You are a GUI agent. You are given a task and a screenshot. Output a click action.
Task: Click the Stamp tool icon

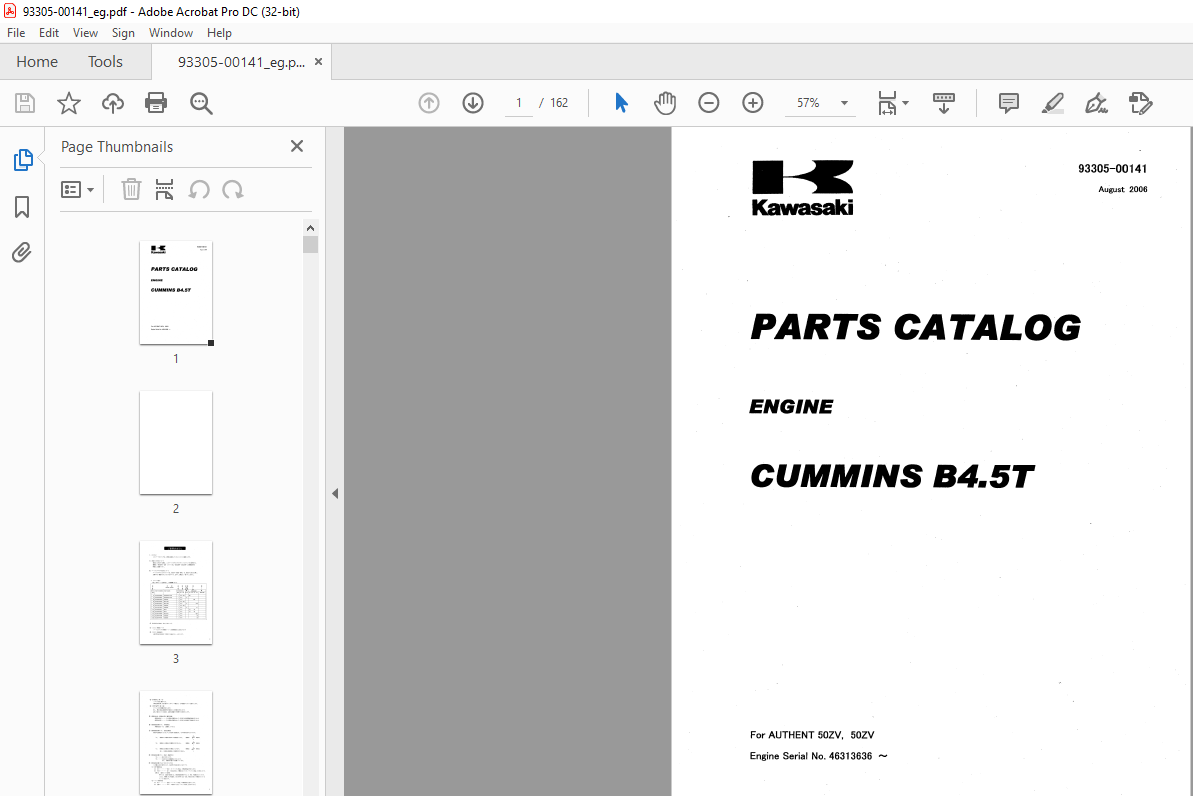[1141, 103]
